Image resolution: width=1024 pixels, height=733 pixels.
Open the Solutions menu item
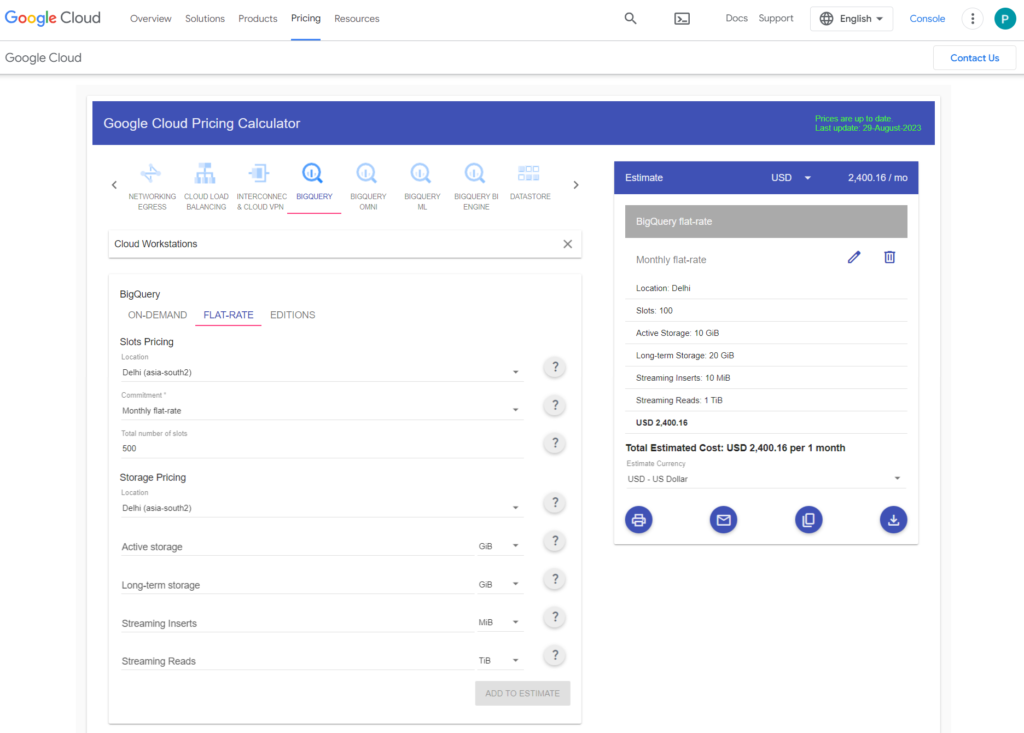205,19
